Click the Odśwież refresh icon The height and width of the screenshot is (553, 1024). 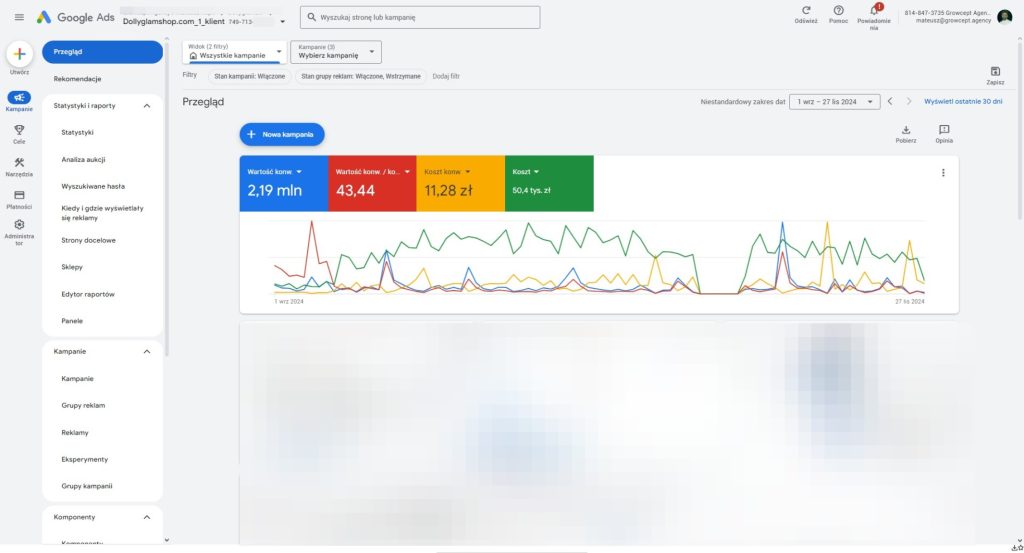(x=805, y=10)
